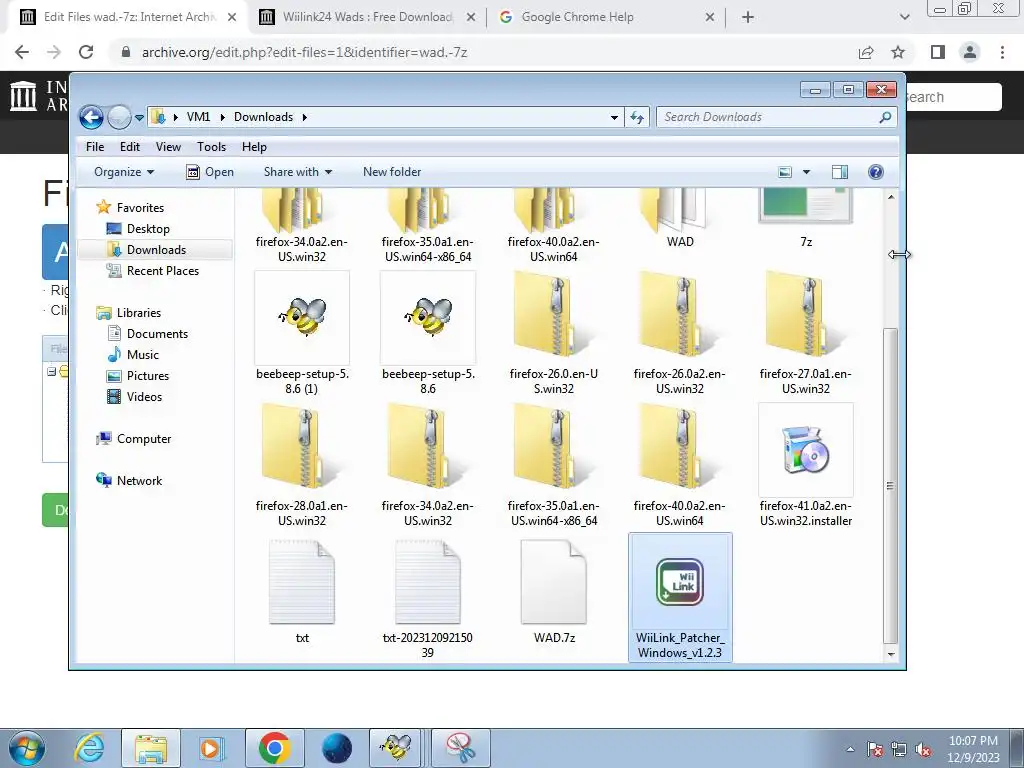Open Explorer Help question mark icon
Screen dimensions: 1024x768
[x=876, y=172]
